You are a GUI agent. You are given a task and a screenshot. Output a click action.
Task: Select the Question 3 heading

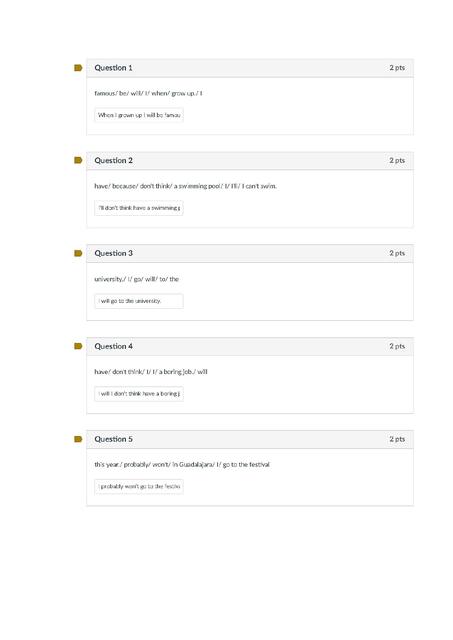pyautogui.click(x=113, y=253)
